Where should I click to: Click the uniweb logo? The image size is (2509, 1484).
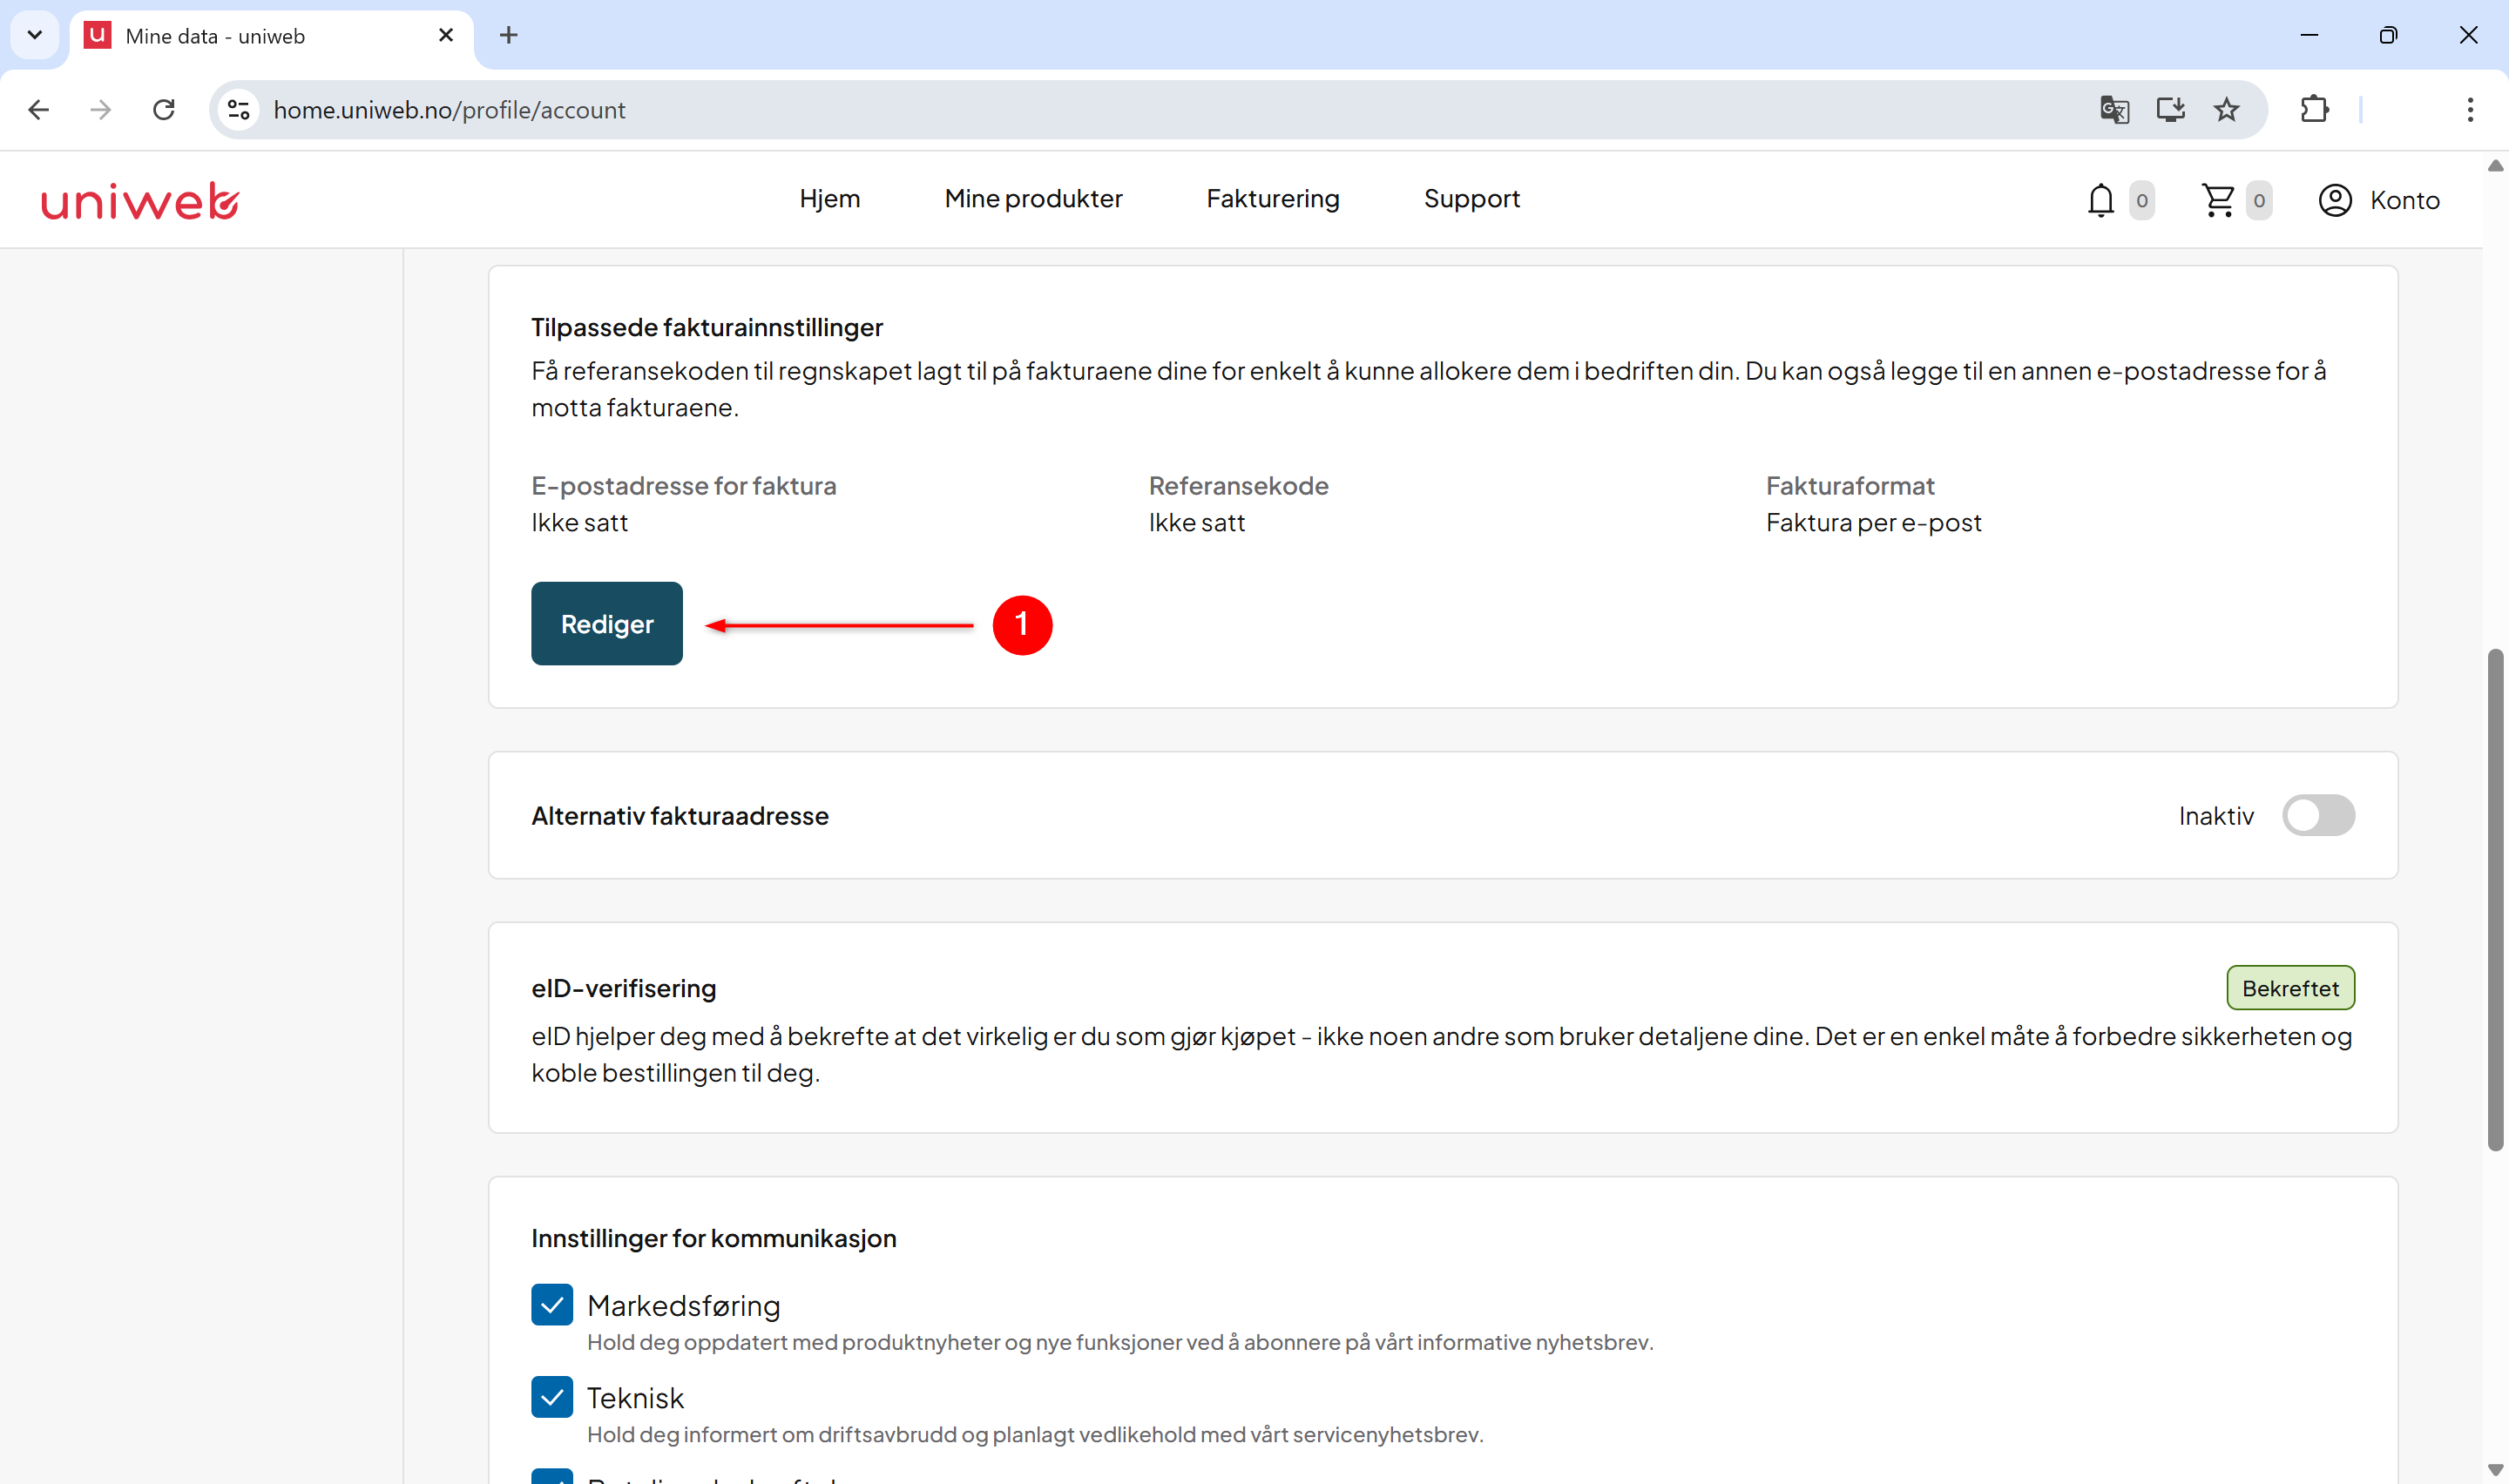coord(140,200)
